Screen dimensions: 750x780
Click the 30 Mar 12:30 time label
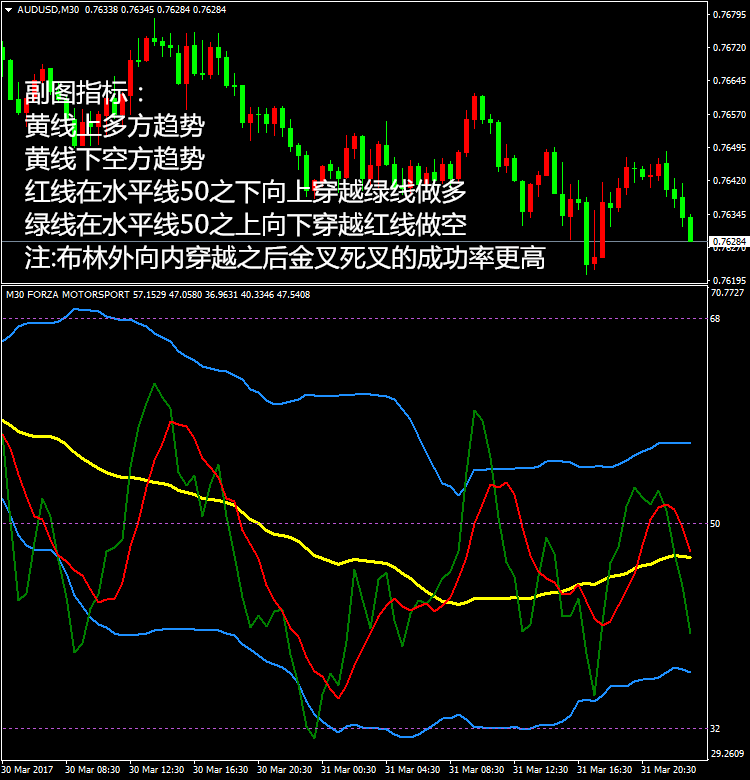(x=157, y=770)
